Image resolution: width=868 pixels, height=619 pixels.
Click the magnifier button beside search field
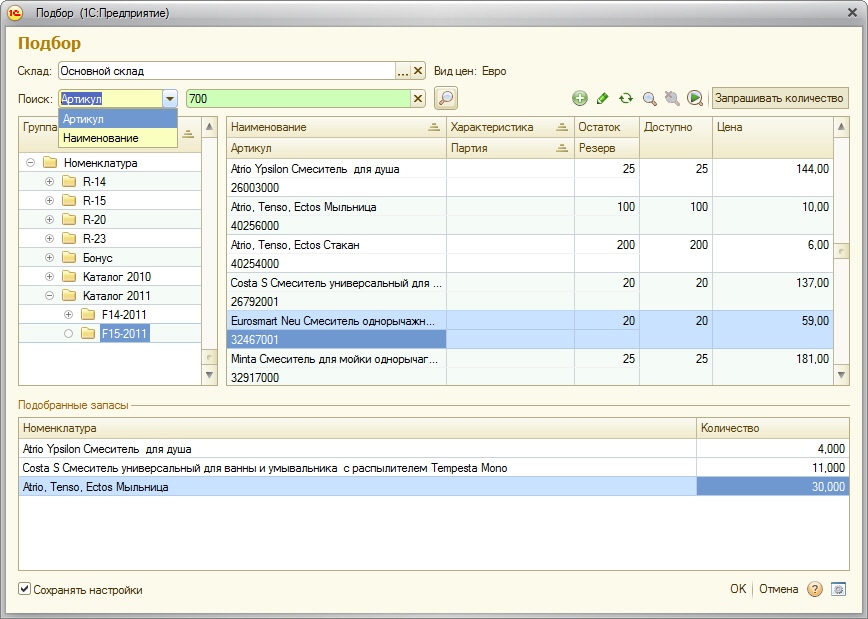click(x=446, y=98)
